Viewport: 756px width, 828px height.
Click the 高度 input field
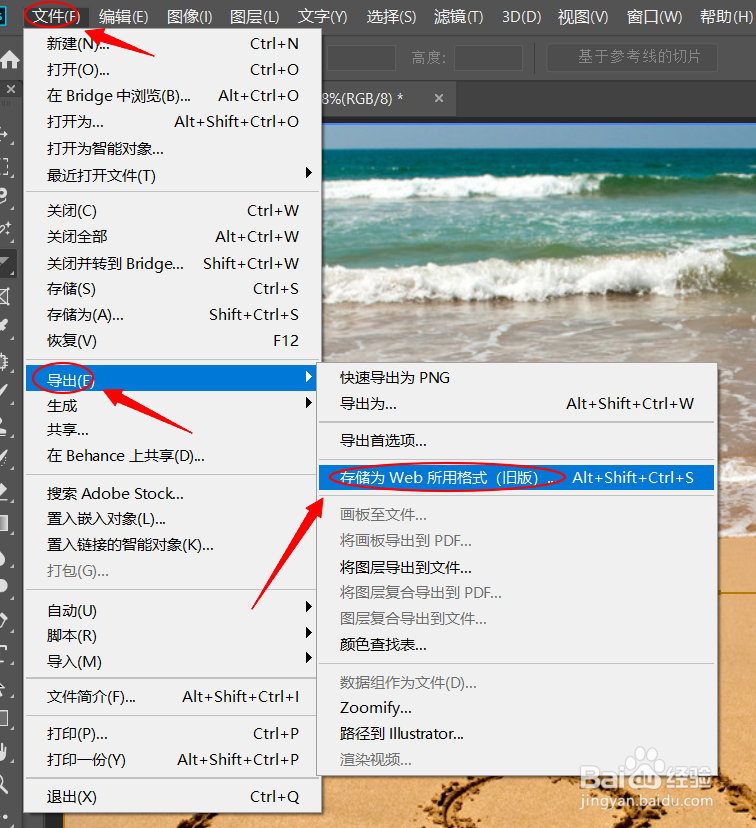488,58
